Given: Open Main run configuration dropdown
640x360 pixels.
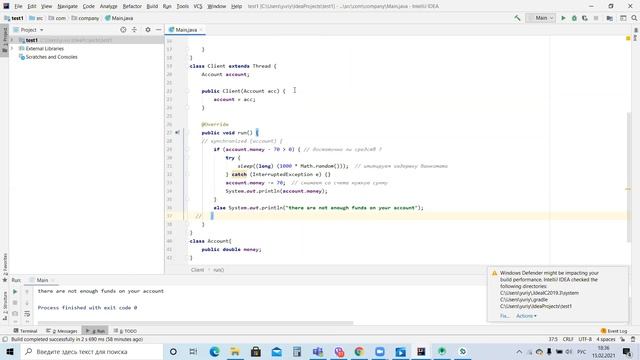Looking at the screenshot, I should click(x=540, y=18).
